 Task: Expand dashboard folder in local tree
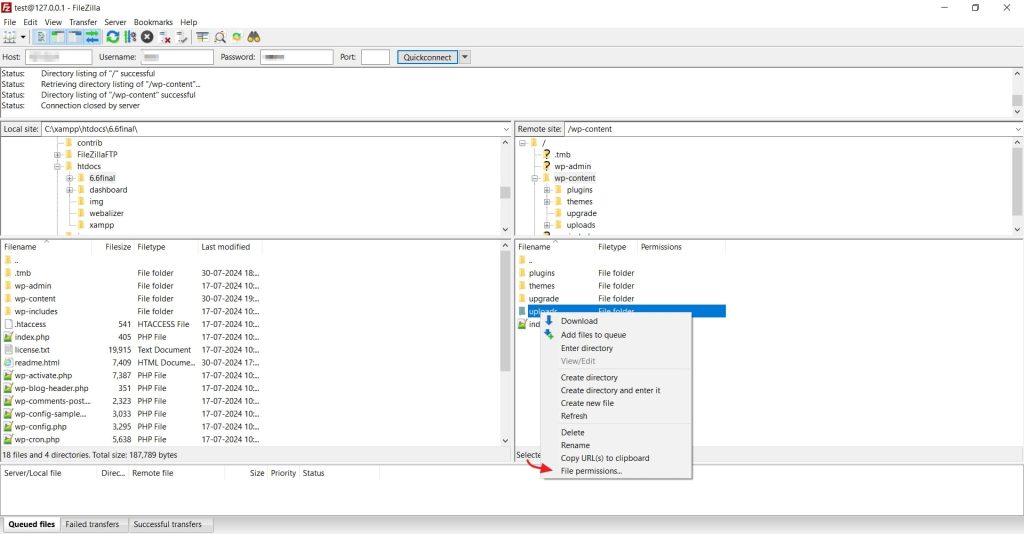pyautogui.click(x=69, y=190)
